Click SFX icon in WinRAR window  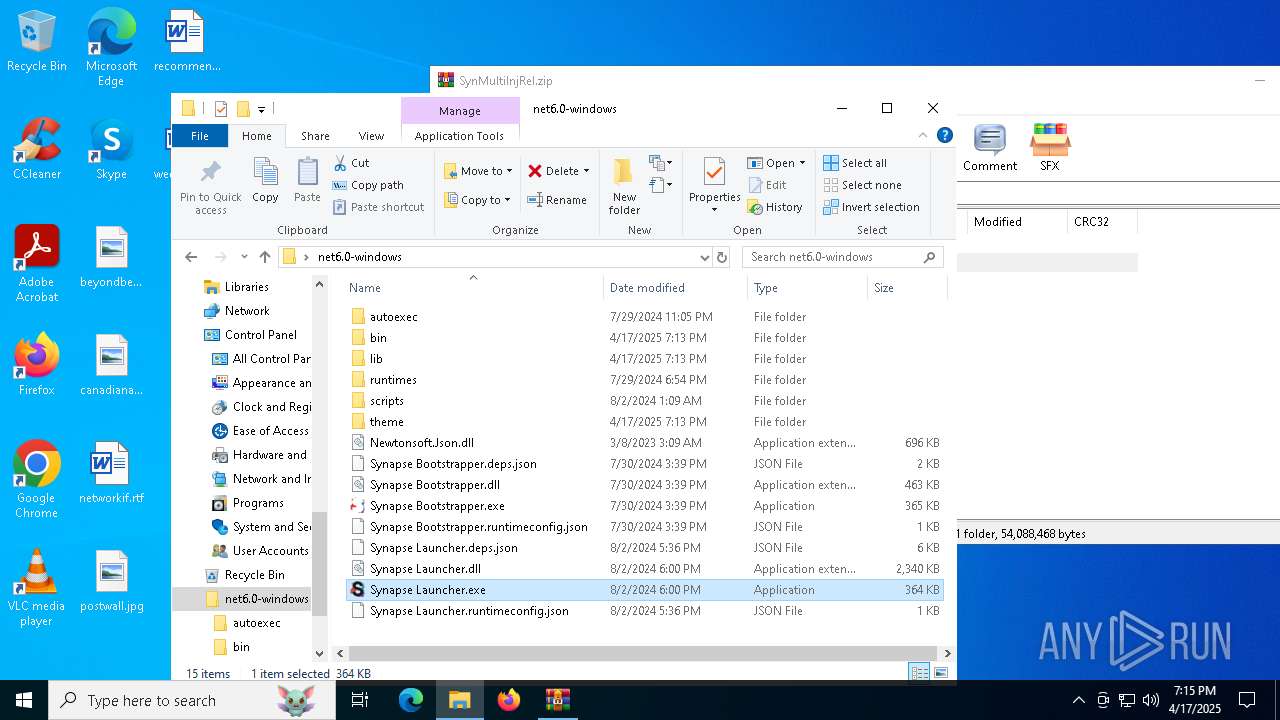(1050, 148)
